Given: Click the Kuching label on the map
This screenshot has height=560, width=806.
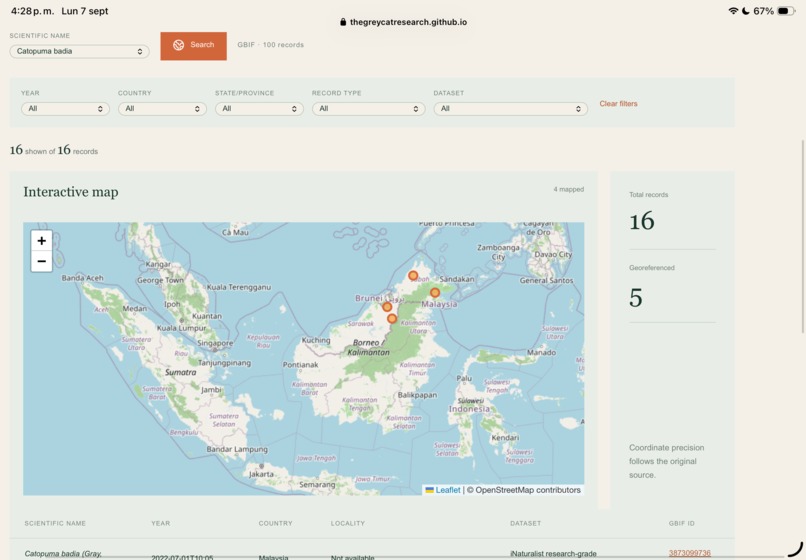Looking at the screenshot, I should 316,340.
